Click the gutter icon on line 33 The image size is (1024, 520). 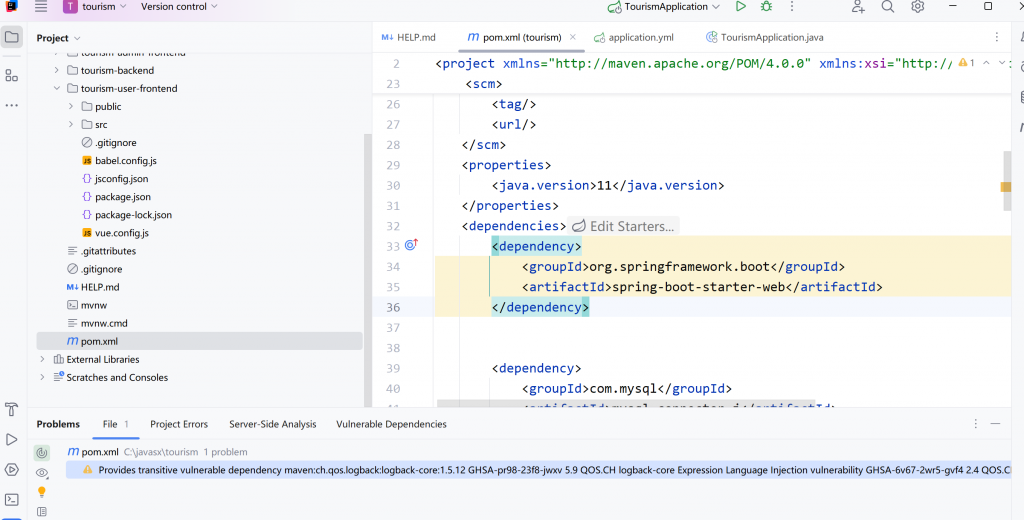pyautogui.click(x=411, y=245)
